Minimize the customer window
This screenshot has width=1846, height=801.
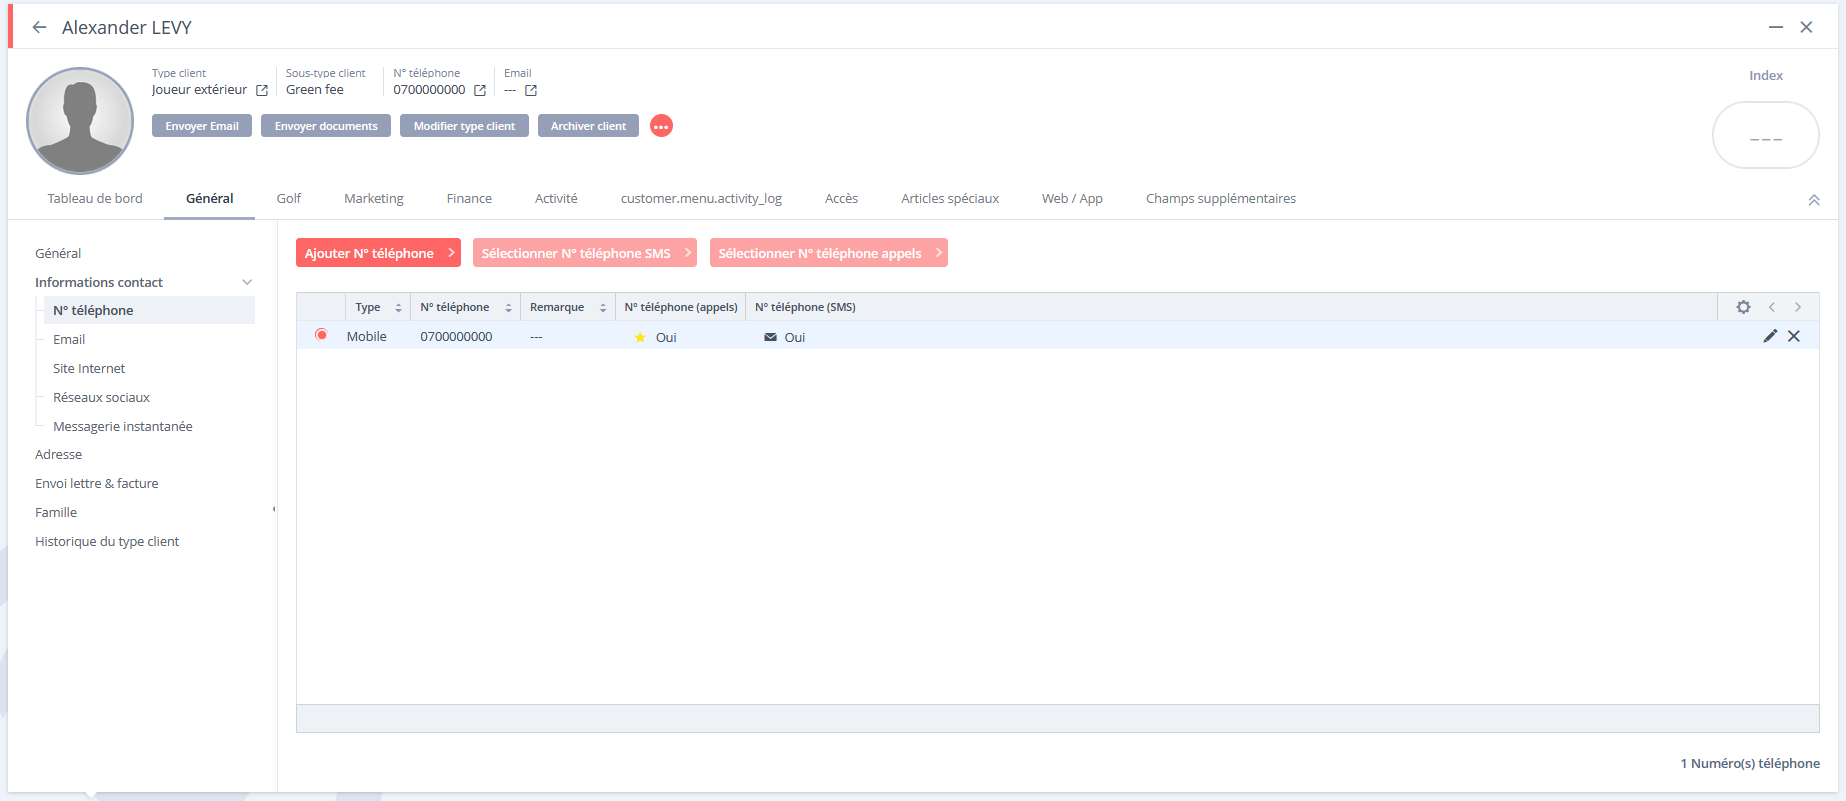(1776, 27)
